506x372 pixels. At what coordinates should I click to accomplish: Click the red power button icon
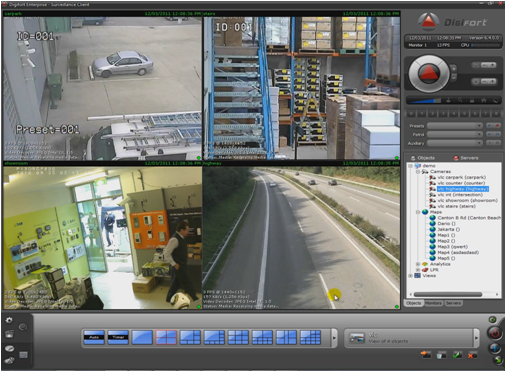pyautogui.click(x=495, y=333)
